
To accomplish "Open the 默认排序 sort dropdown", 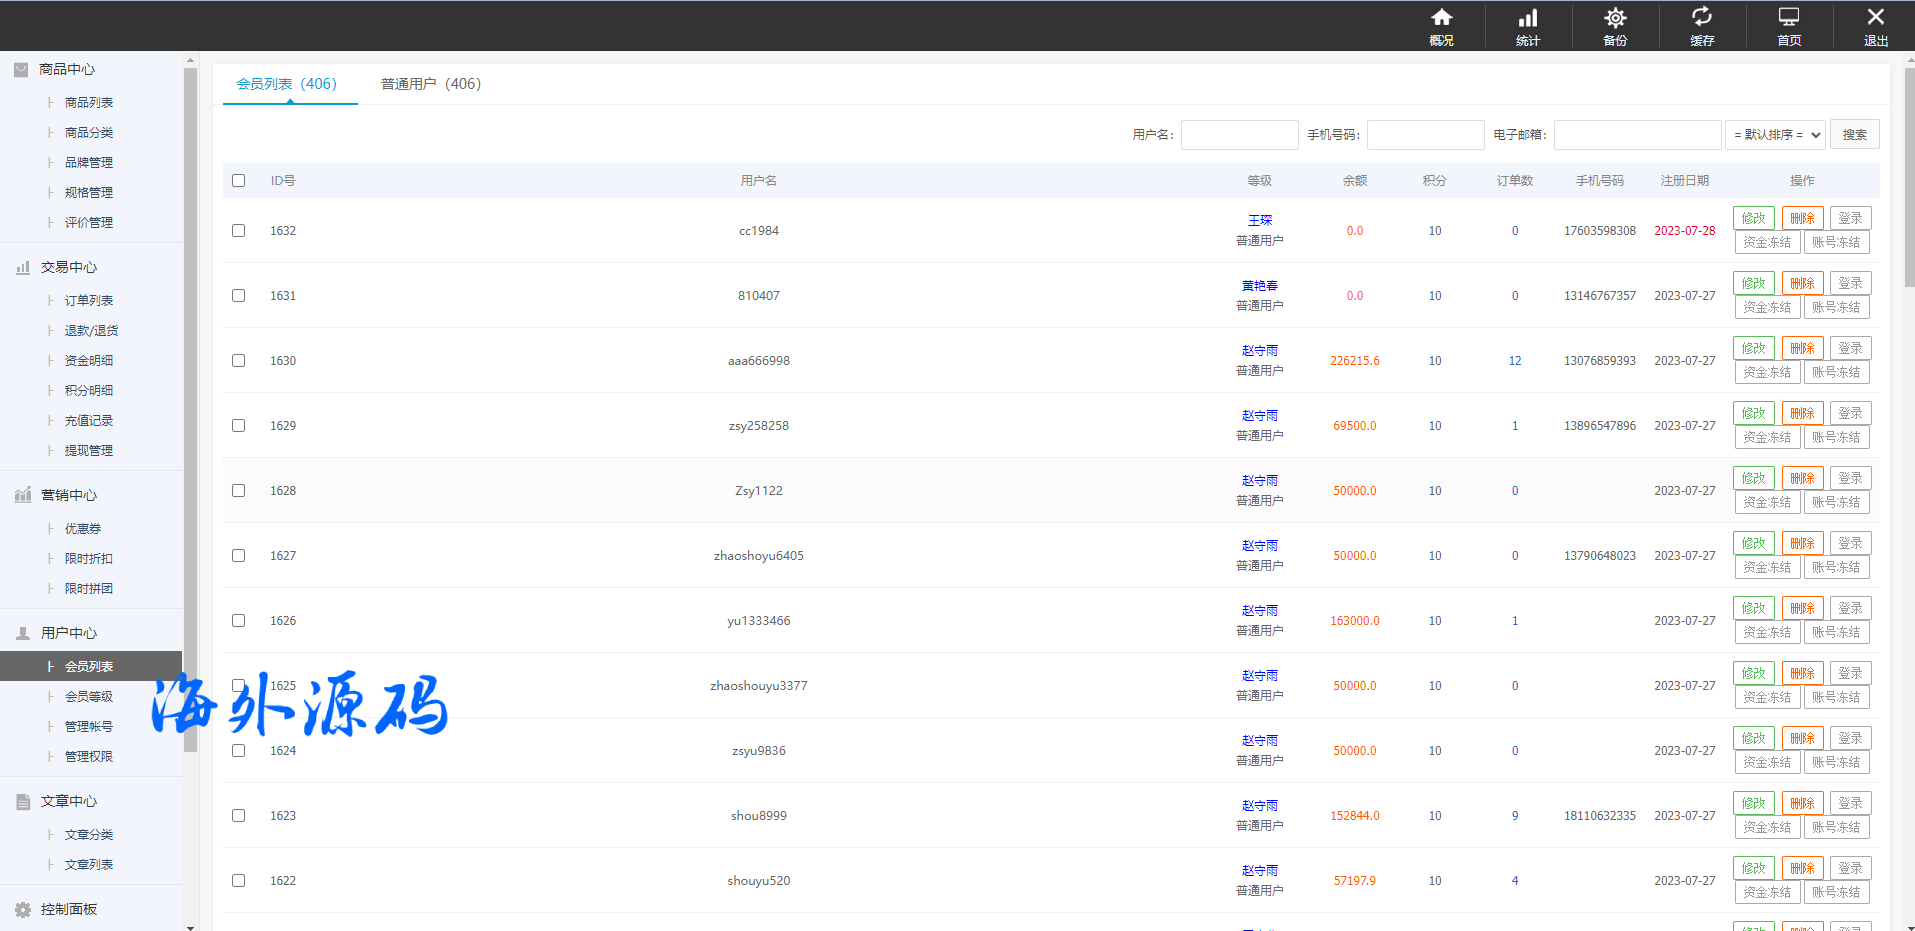I will 1776,135.
